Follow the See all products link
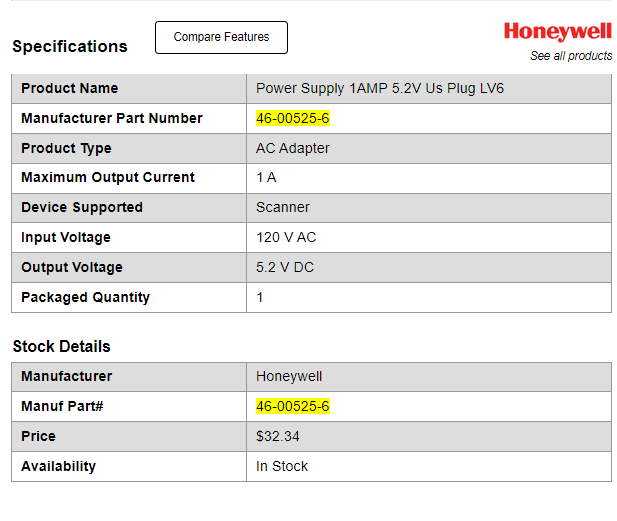 (x=571, y=56)
